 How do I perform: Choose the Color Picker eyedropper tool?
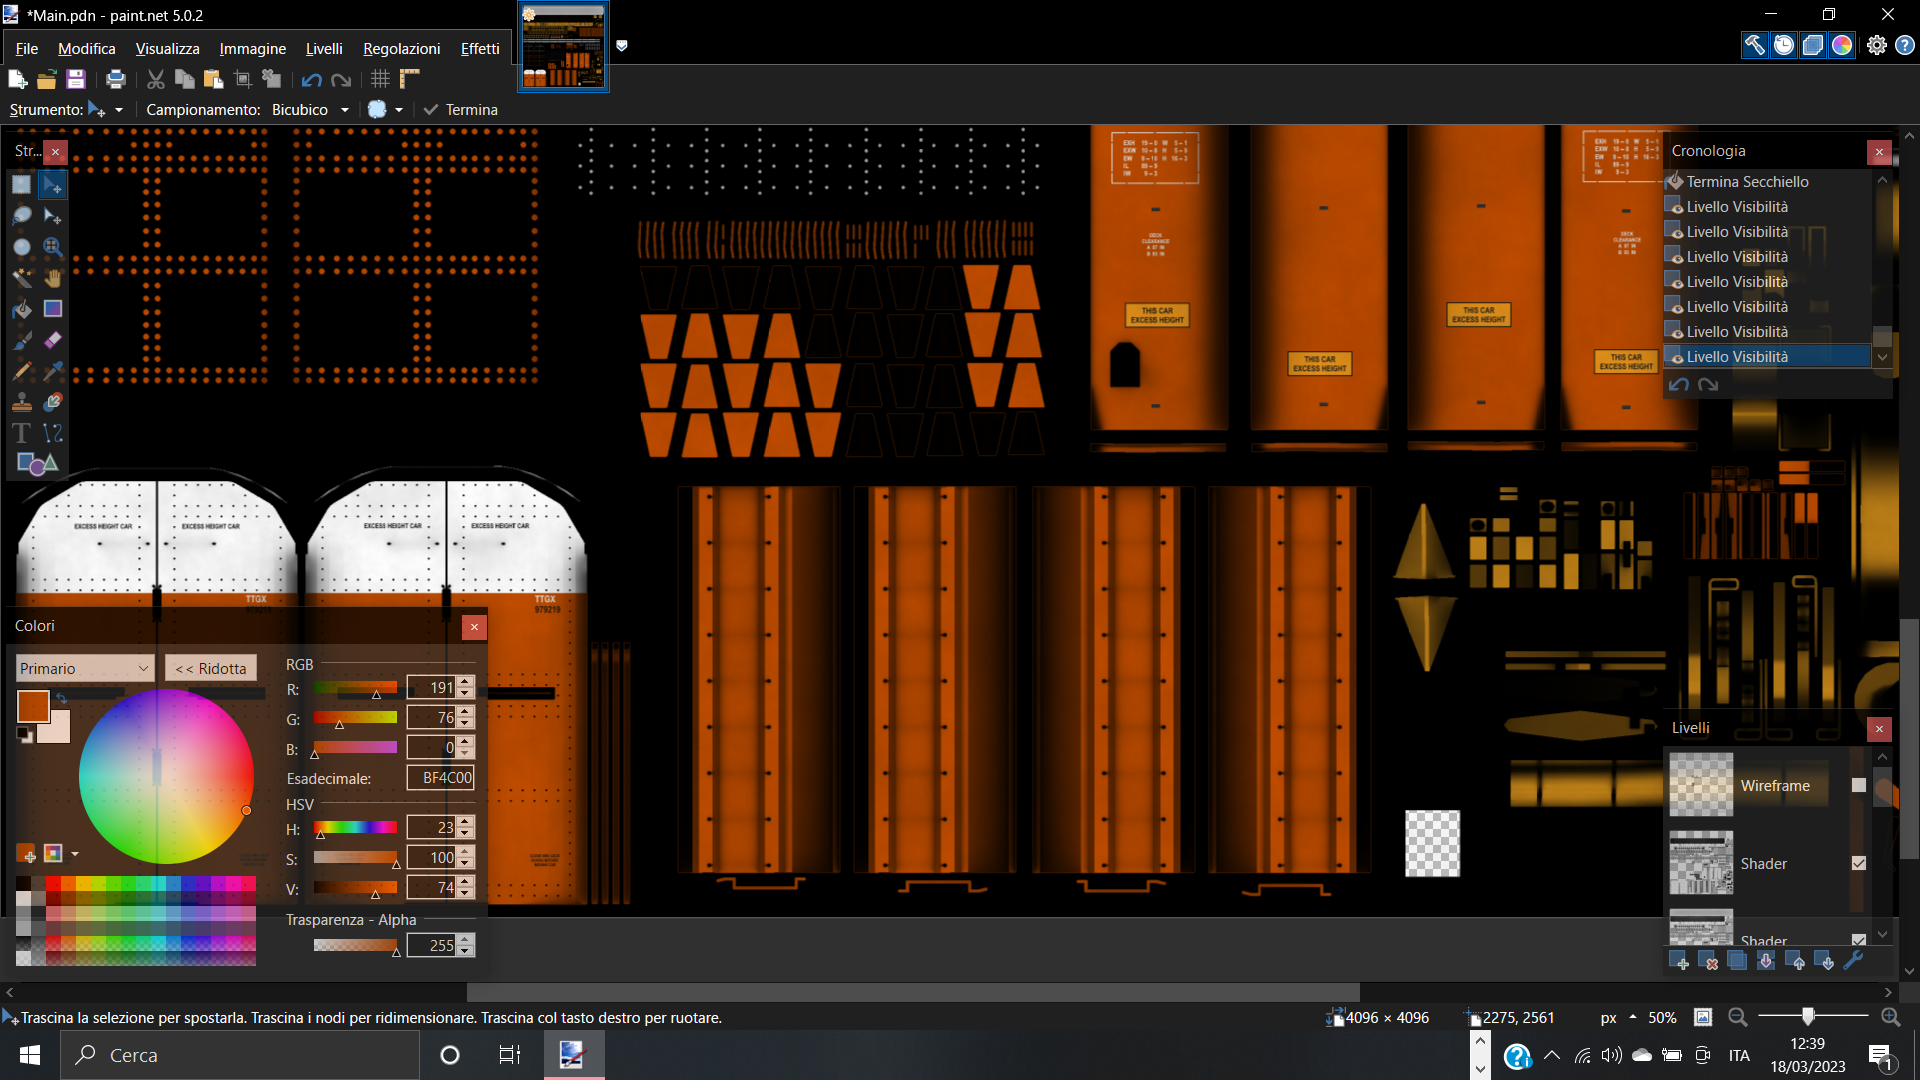53,371
